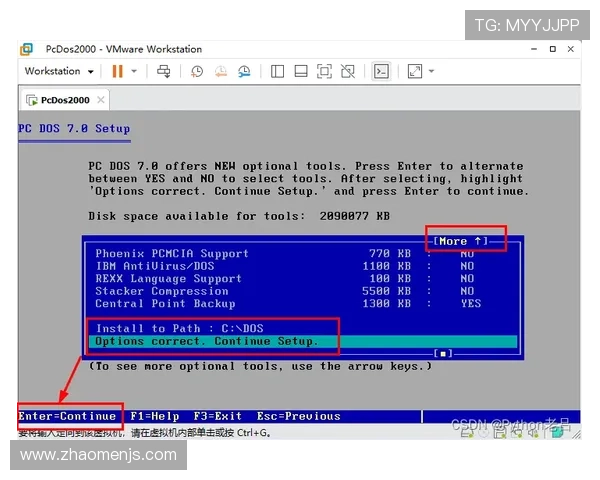Click the orange Pause VM button
Viewport: 600px width, 480px height.
[x=117, y=71]
